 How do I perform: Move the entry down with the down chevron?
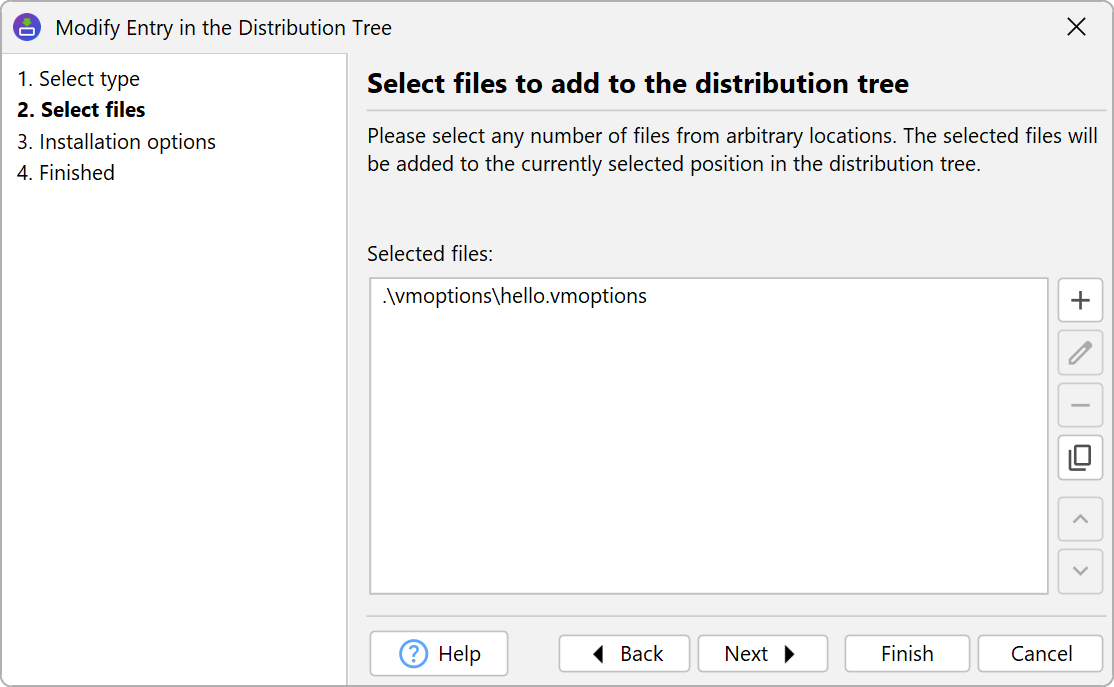(1080, 571)
